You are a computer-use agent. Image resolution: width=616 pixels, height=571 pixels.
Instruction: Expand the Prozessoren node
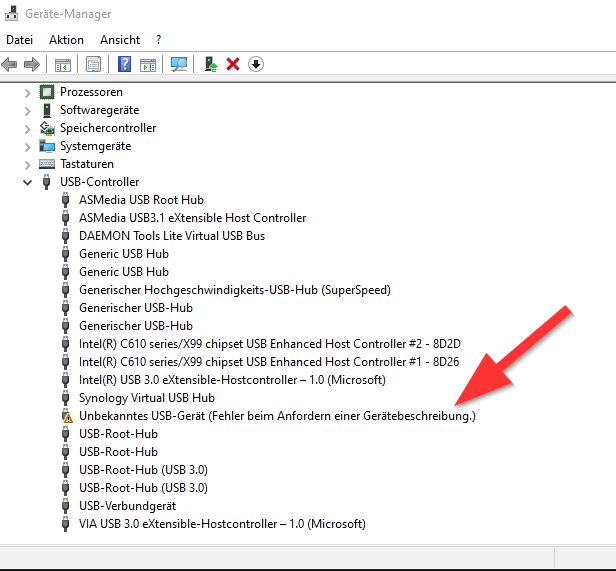point(27,93)
